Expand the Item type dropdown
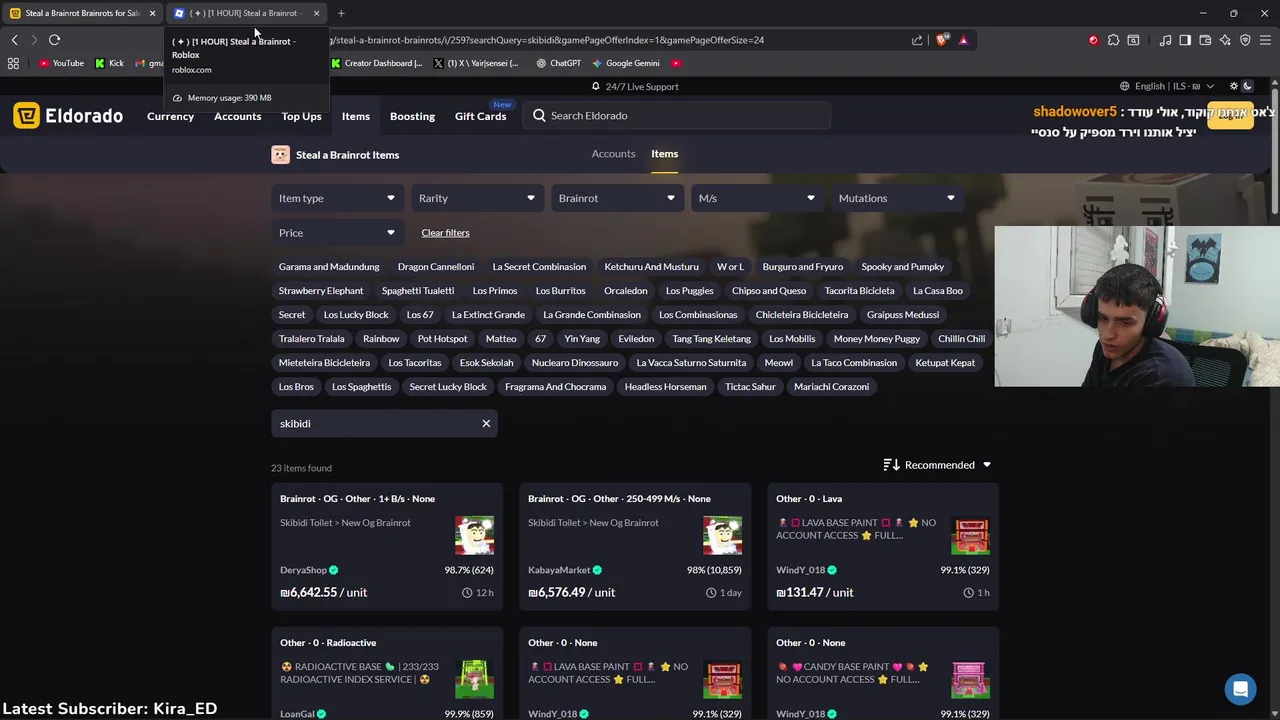 tap(337, 198)
